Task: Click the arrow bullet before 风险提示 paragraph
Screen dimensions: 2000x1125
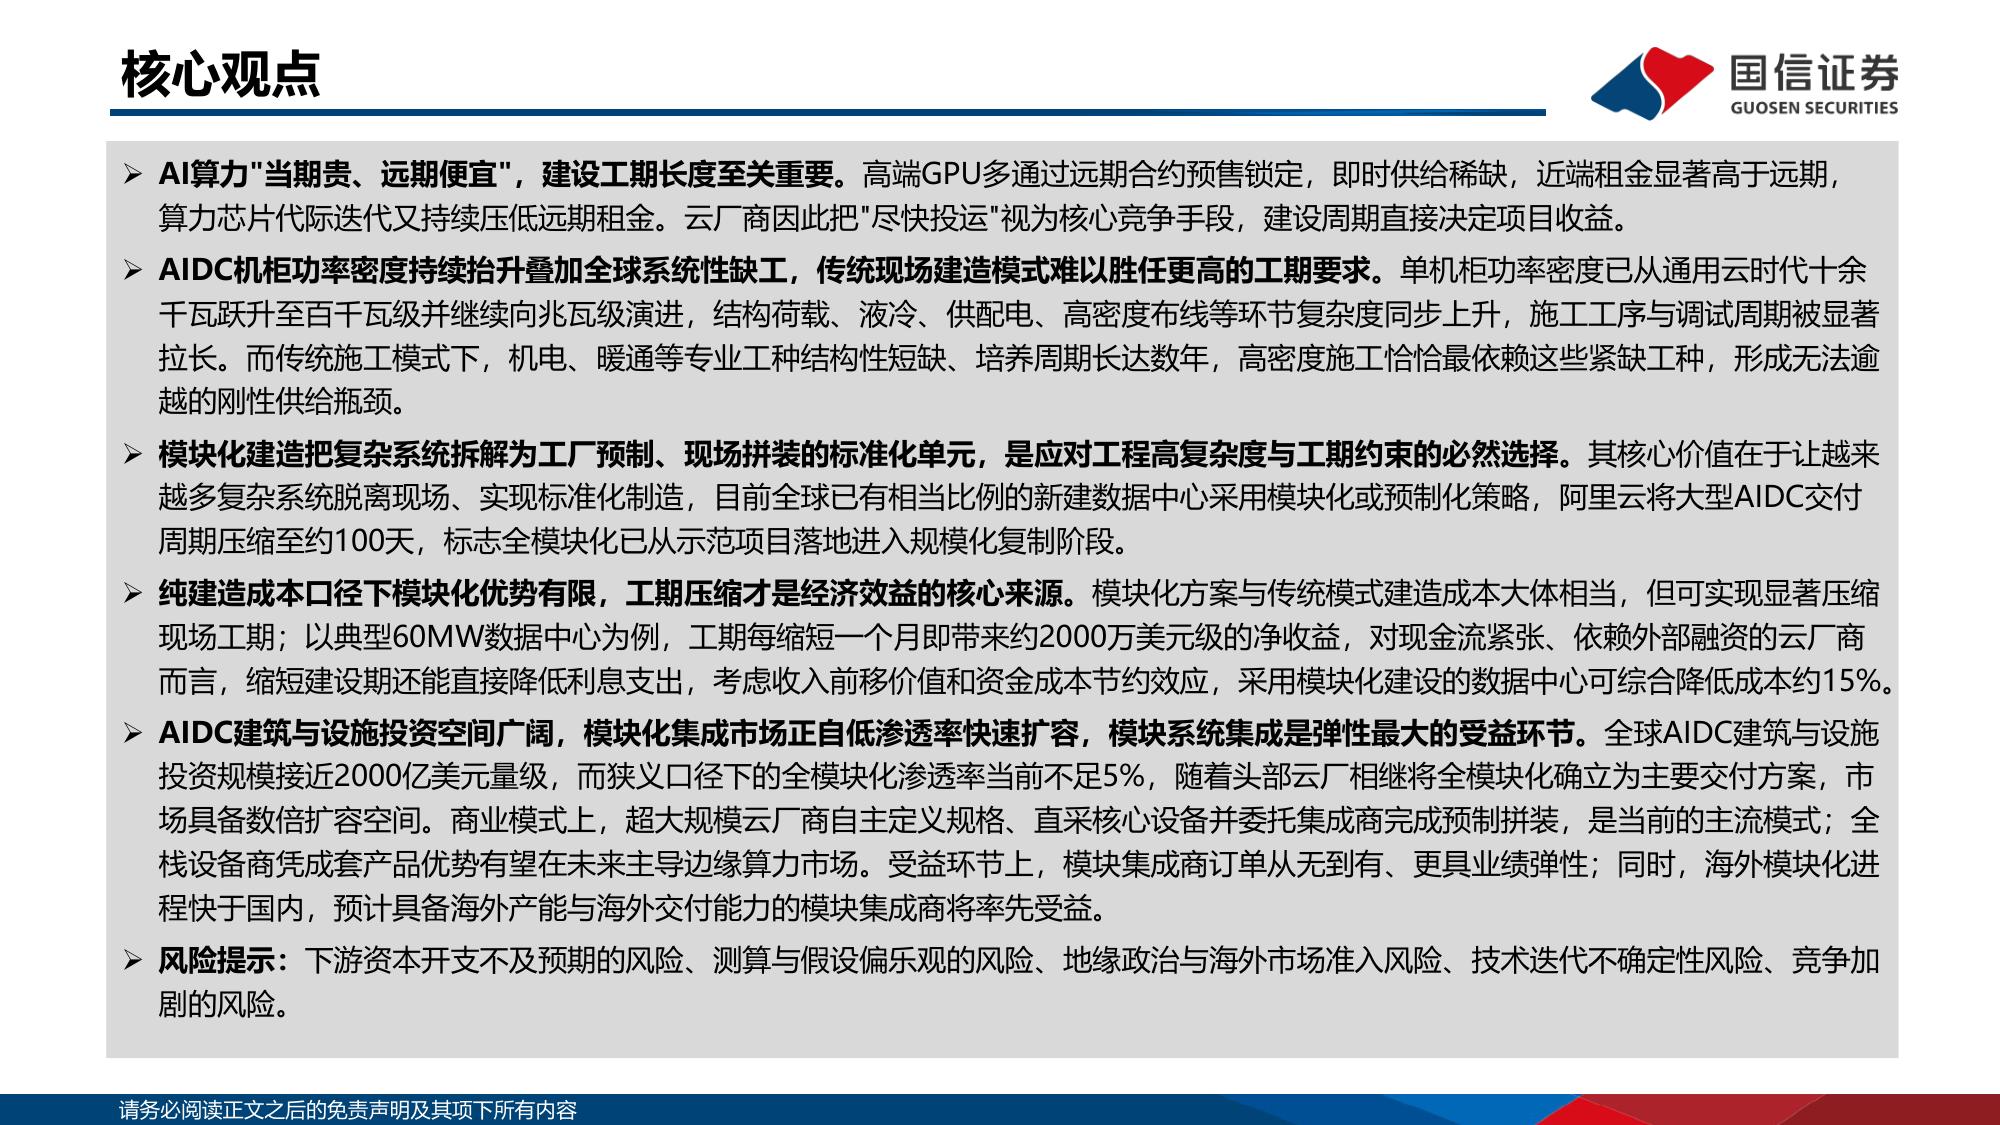Action: click(133, 961)
